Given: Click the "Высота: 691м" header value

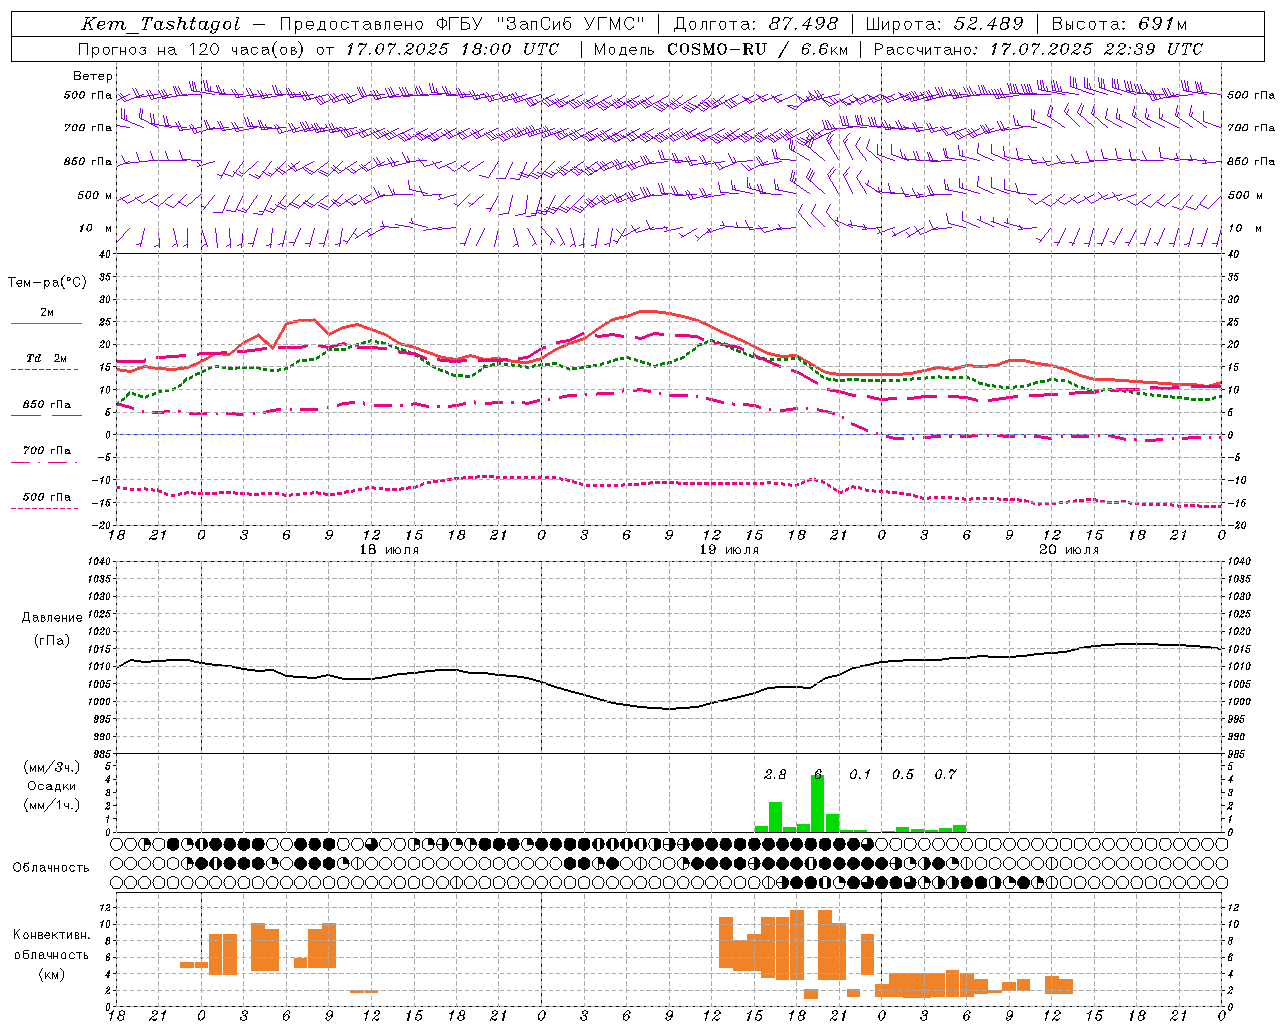Looking at the screenshot, I should point(1119,24).
